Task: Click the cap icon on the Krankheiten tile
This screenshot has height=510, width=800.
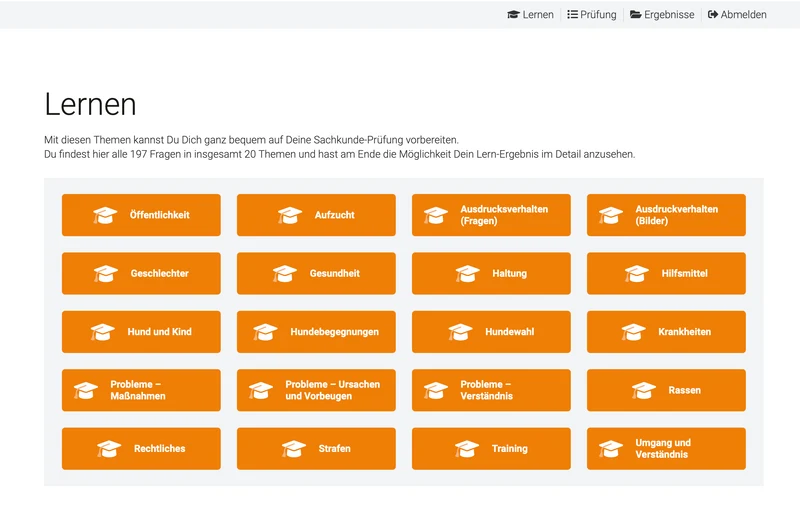Action: click(x=633, y=332)
